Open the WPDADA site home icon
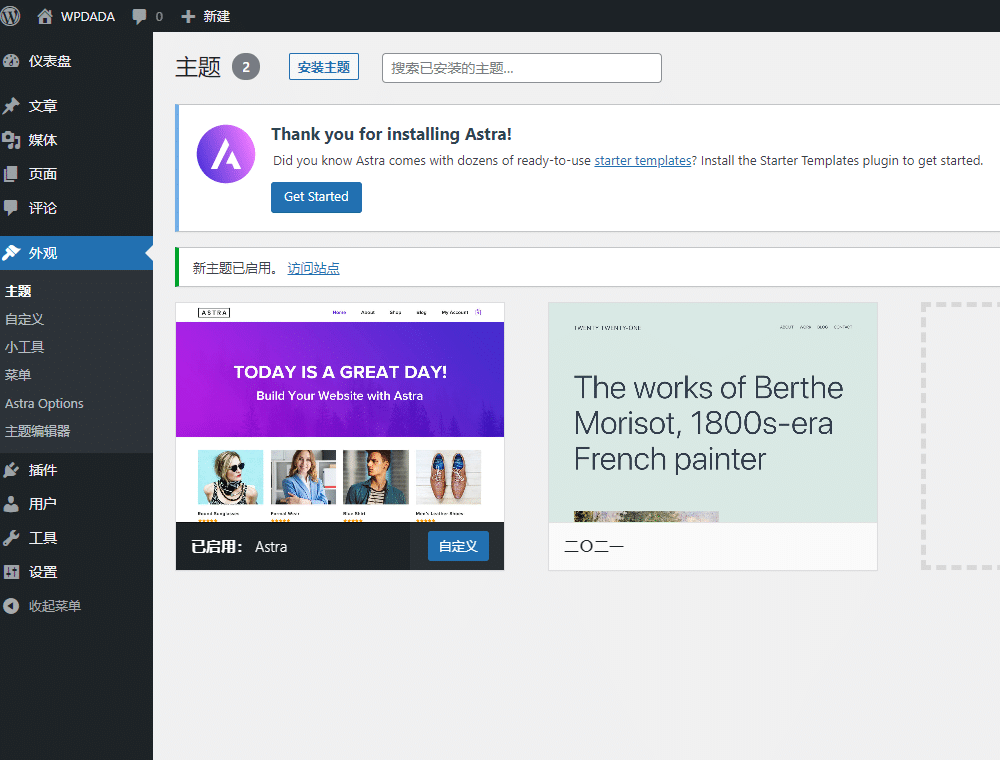The width and height of the screenshot is (1000, 760). [x=45, y=16]
